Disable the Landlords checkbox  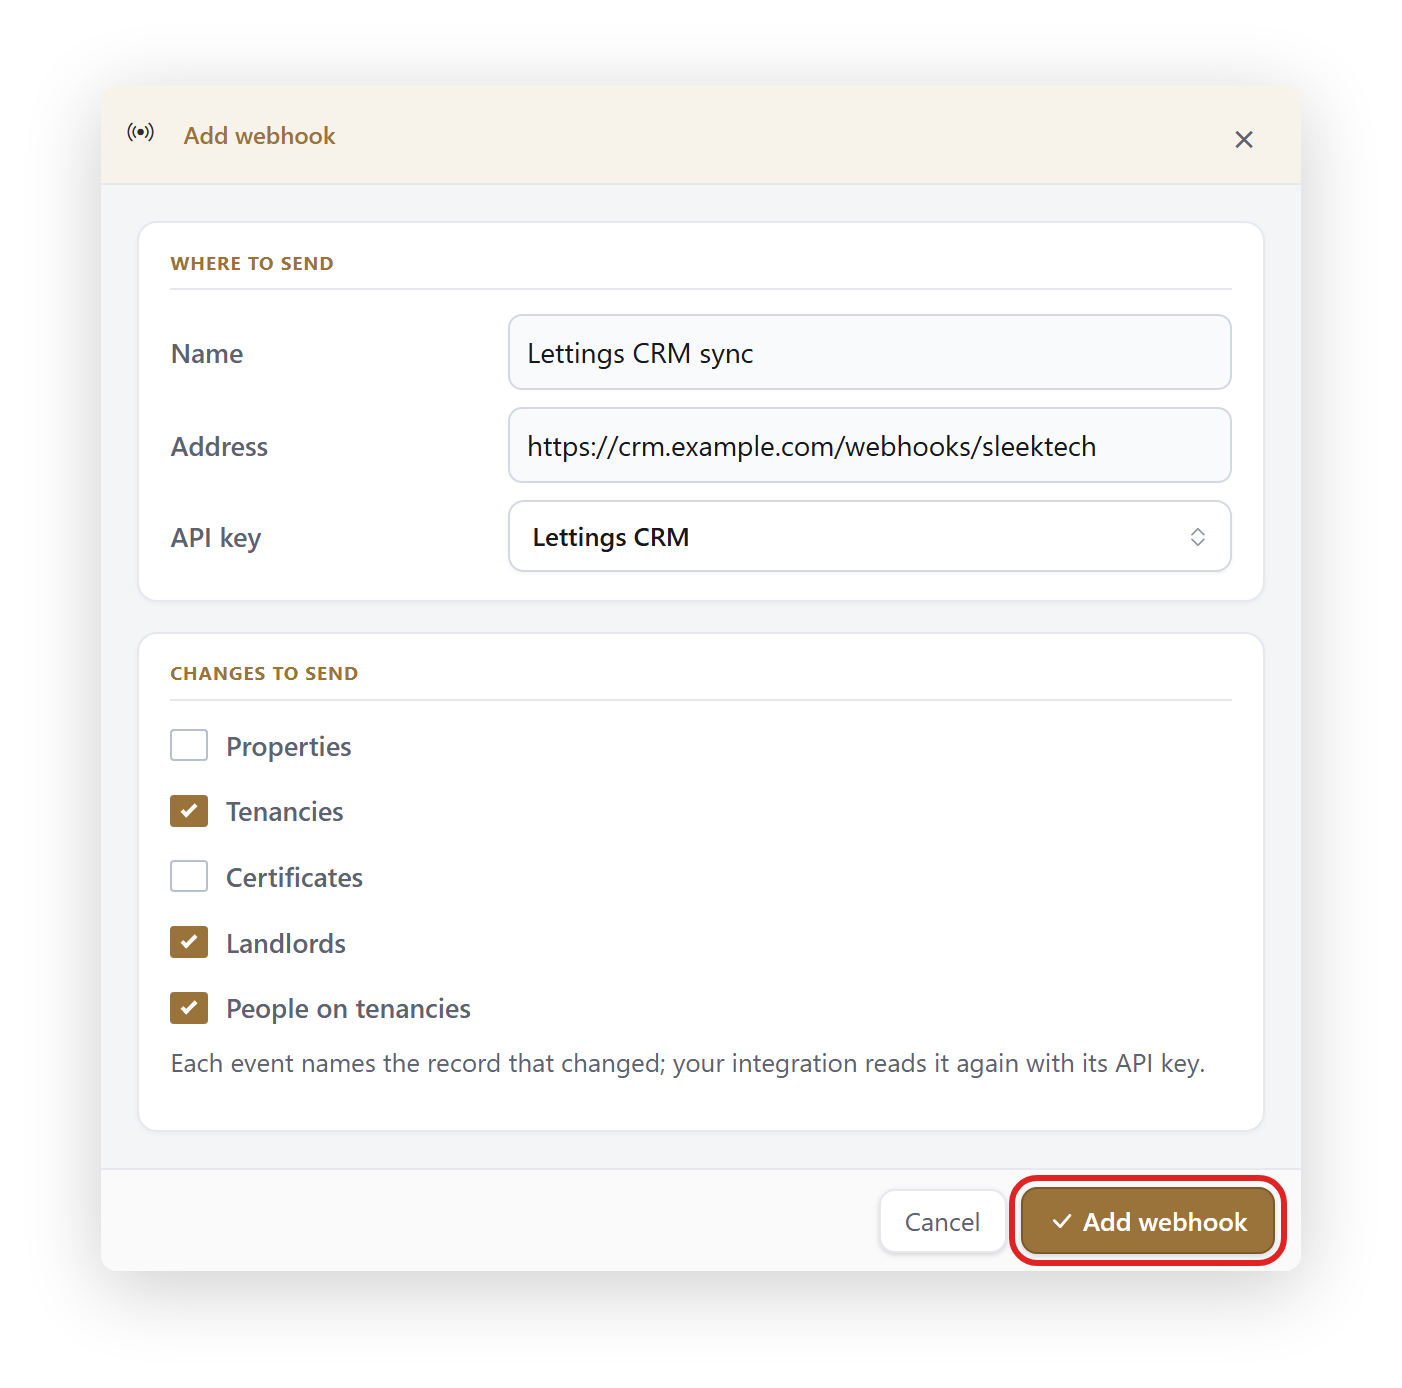pos(189,942)
